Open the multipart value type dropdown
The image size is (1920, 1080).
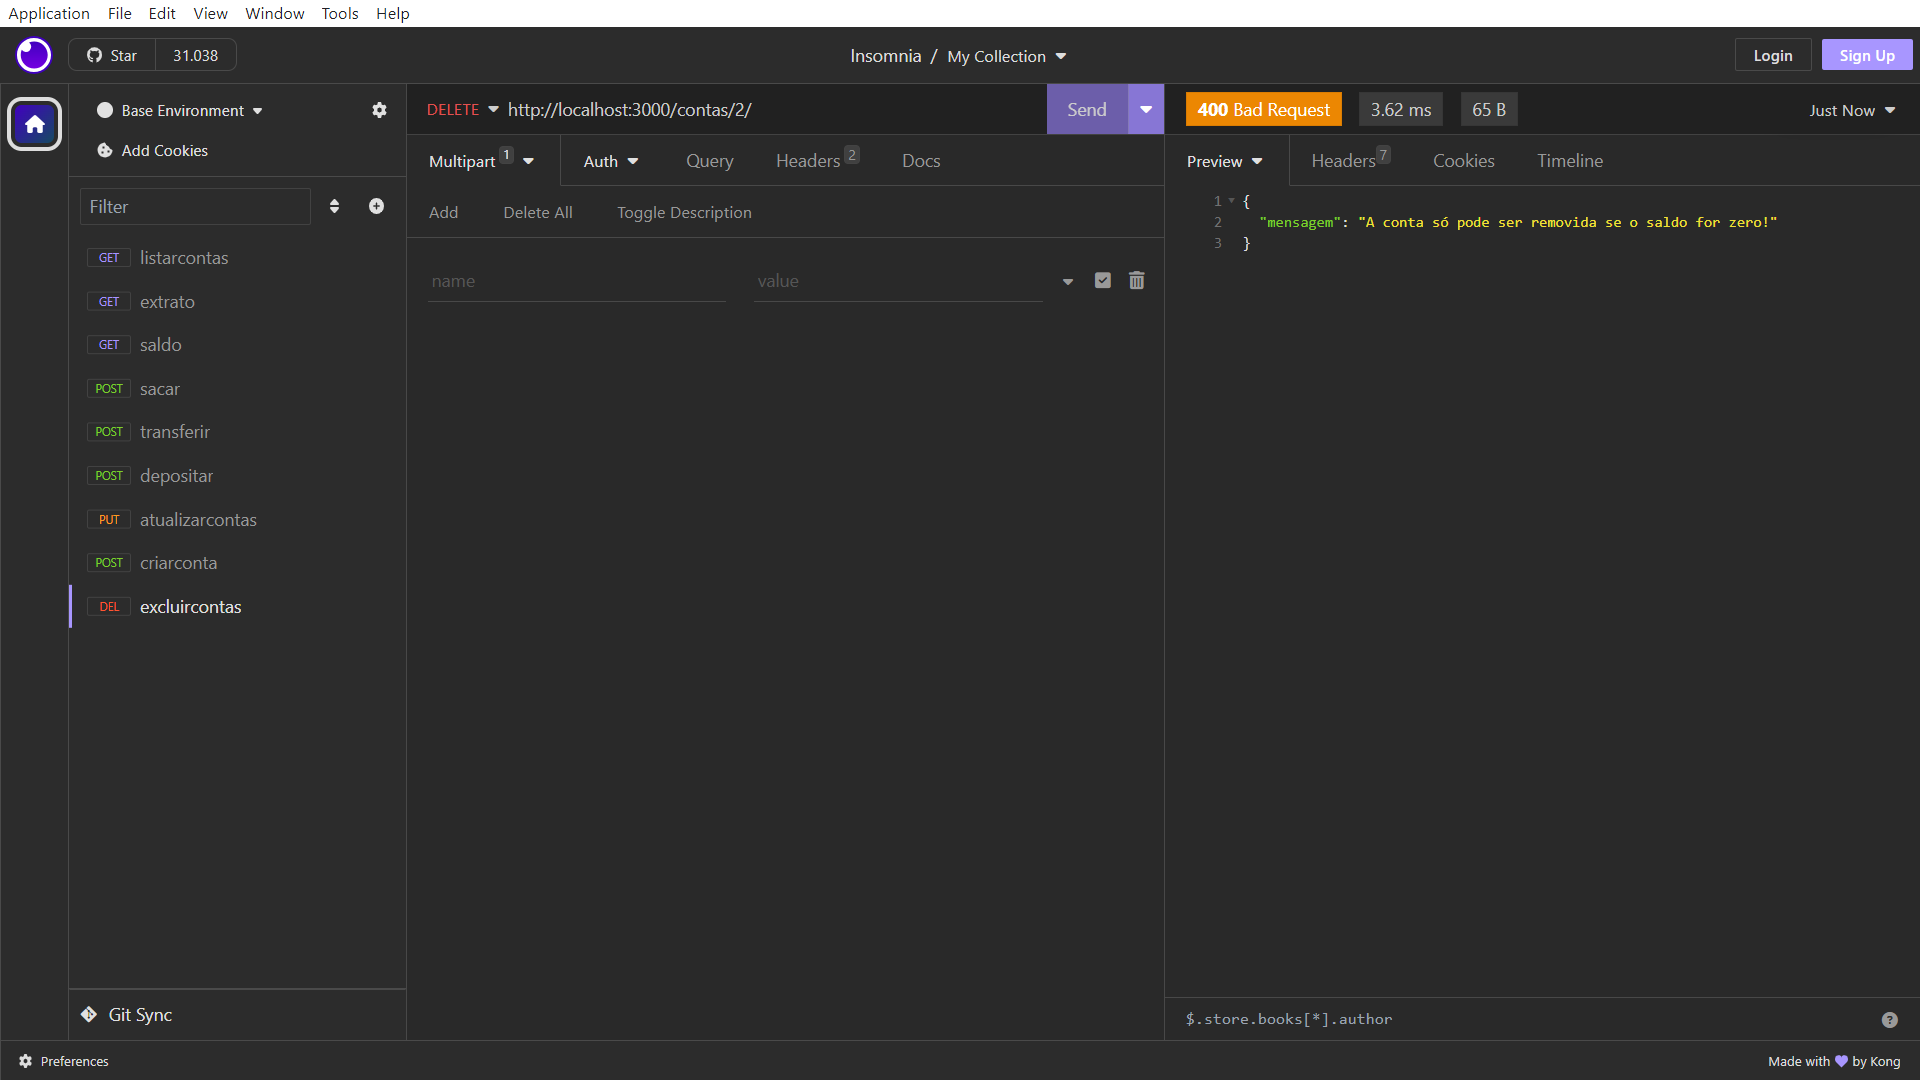[x=1068, y=282]
